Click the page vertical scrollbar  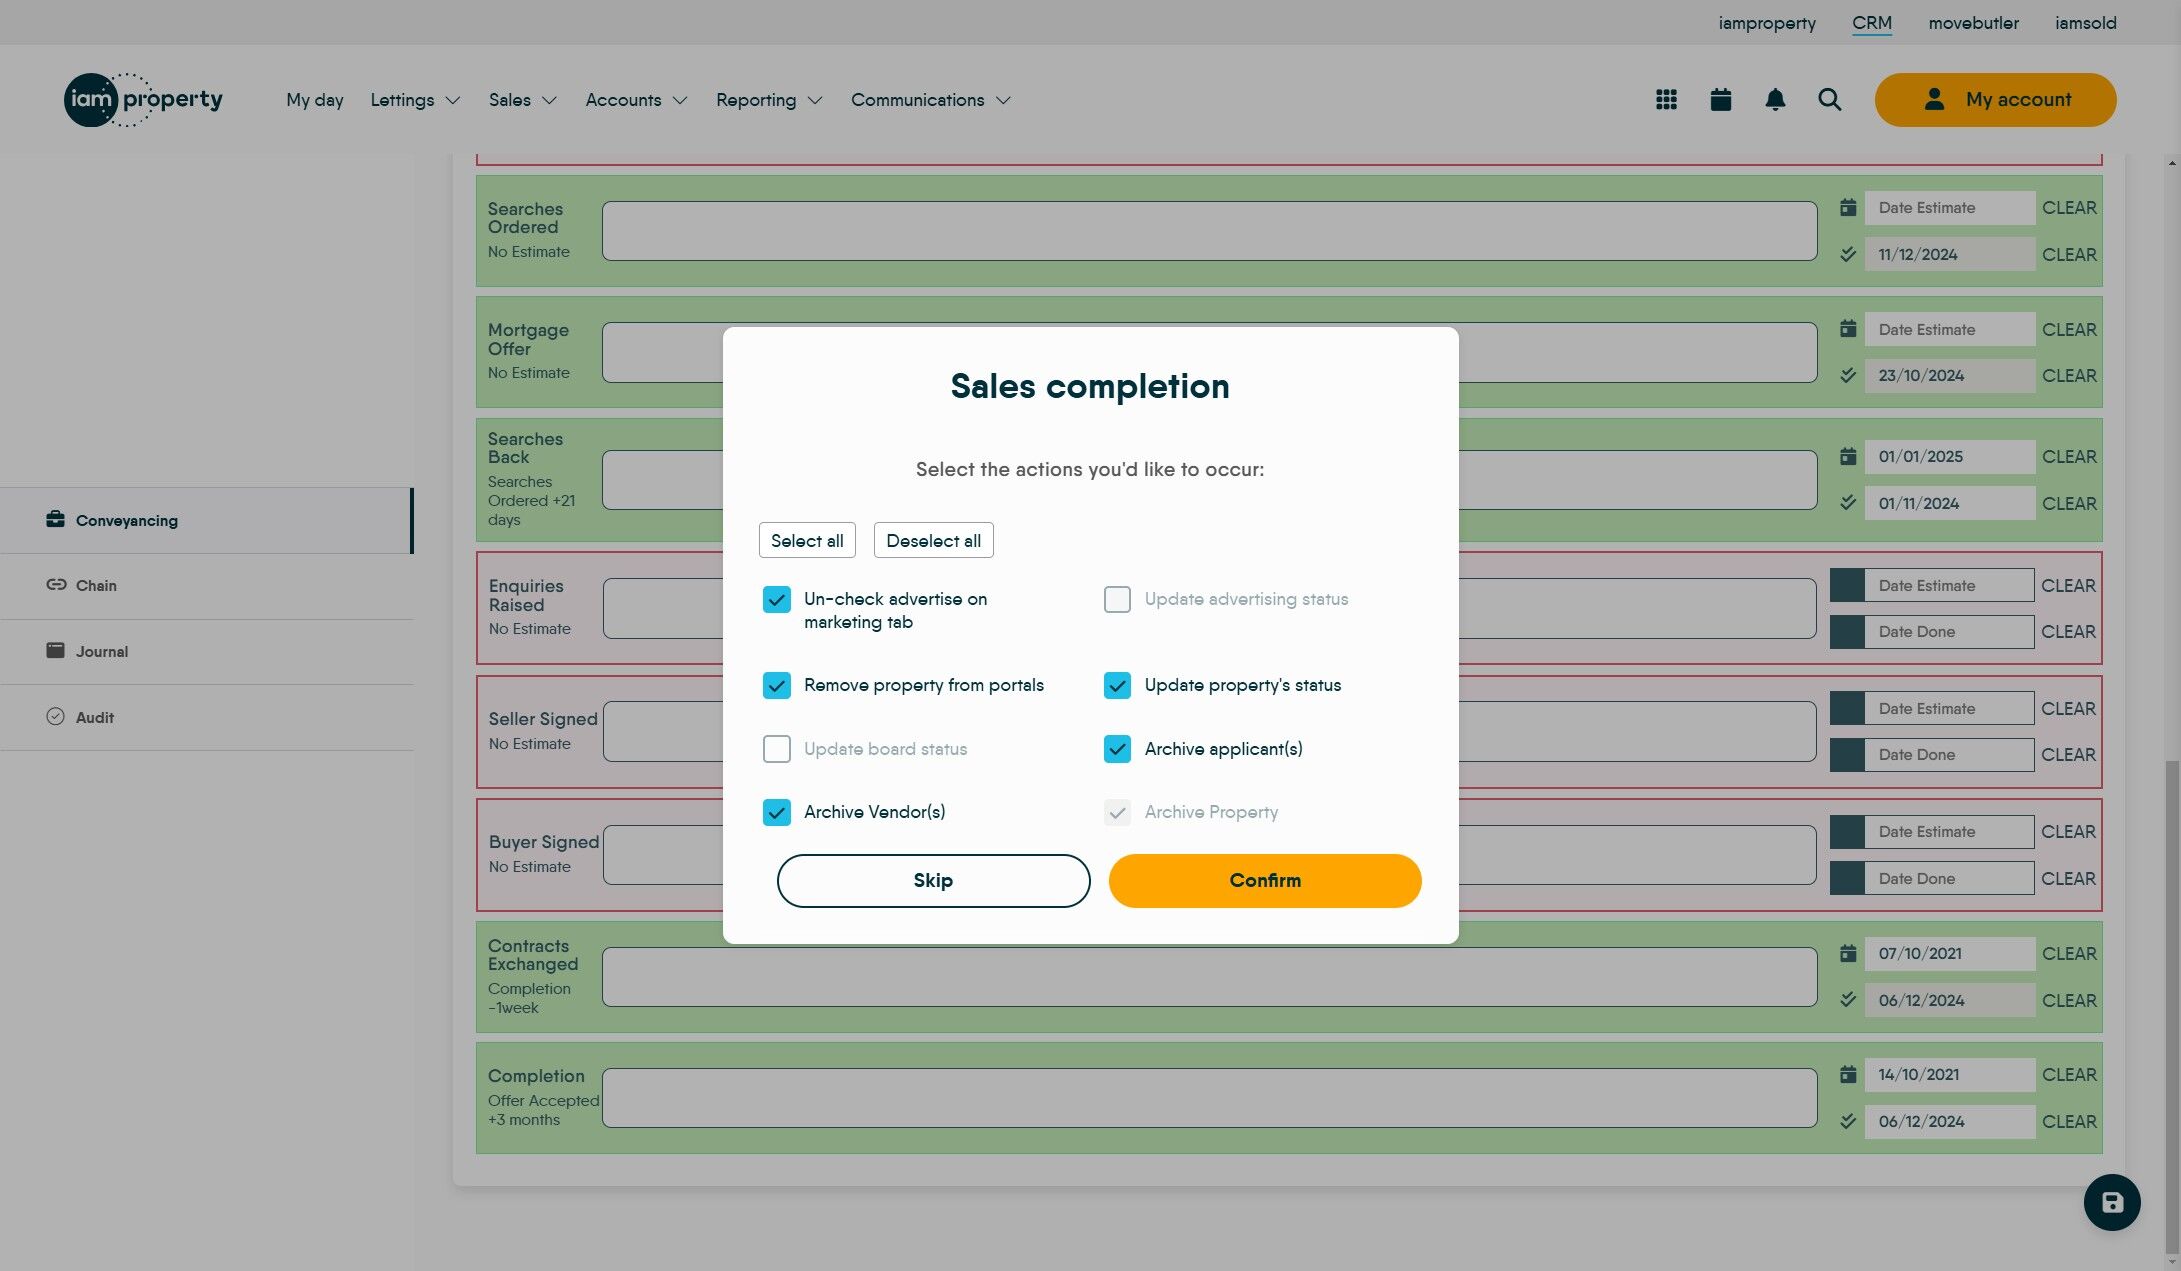[x=2171, y=1000]
